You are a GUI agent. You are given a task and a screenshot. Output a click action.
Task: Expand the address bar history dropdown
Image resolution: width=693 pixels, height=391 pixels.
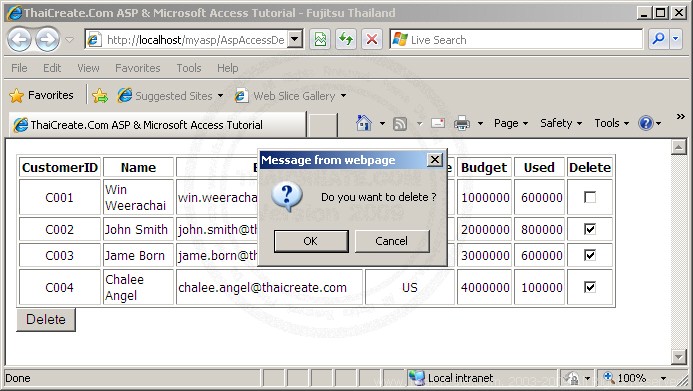click(295, 40)
